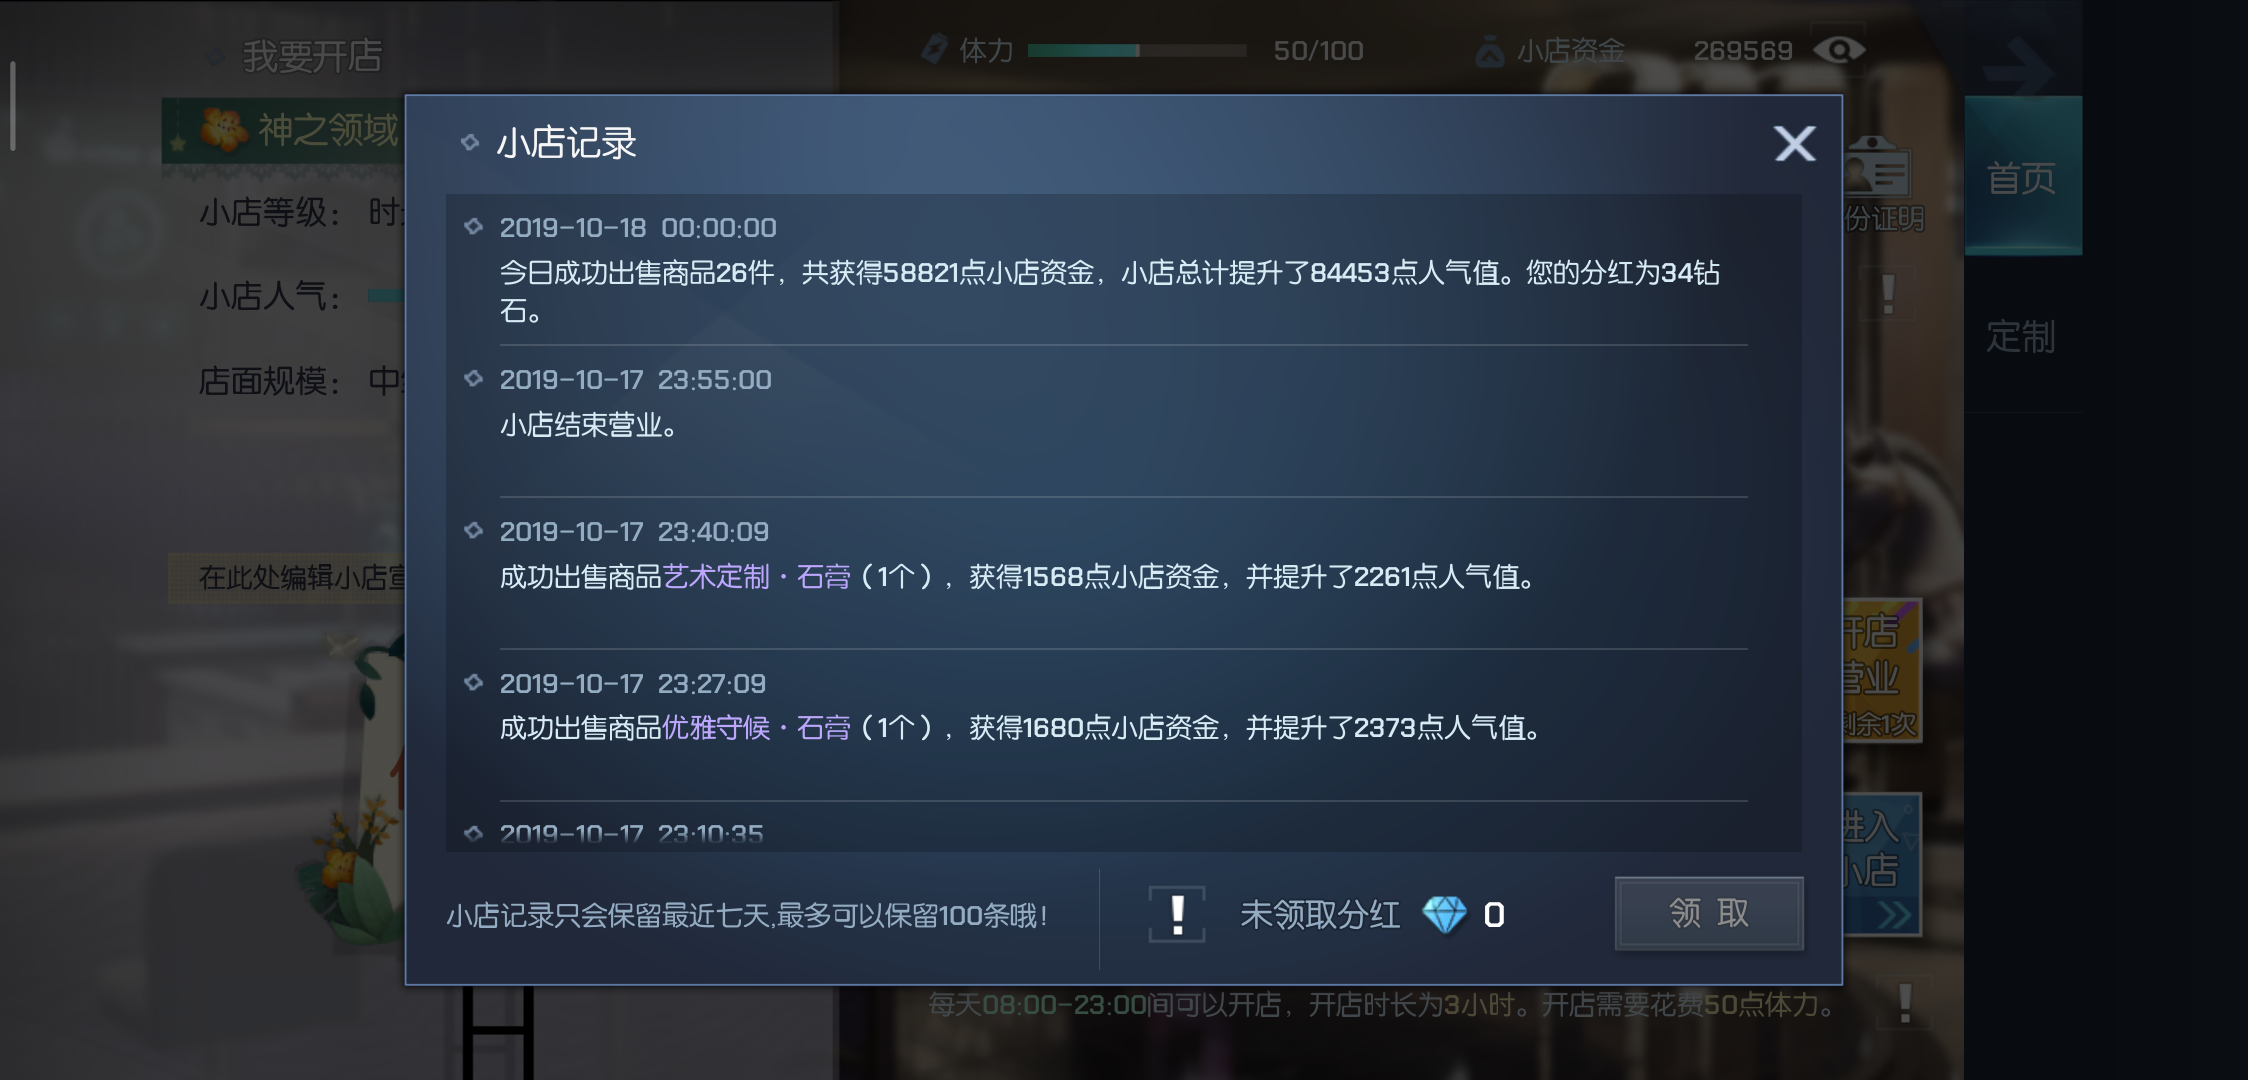Tap the 体力 stamina icon

tap(935, 49)
